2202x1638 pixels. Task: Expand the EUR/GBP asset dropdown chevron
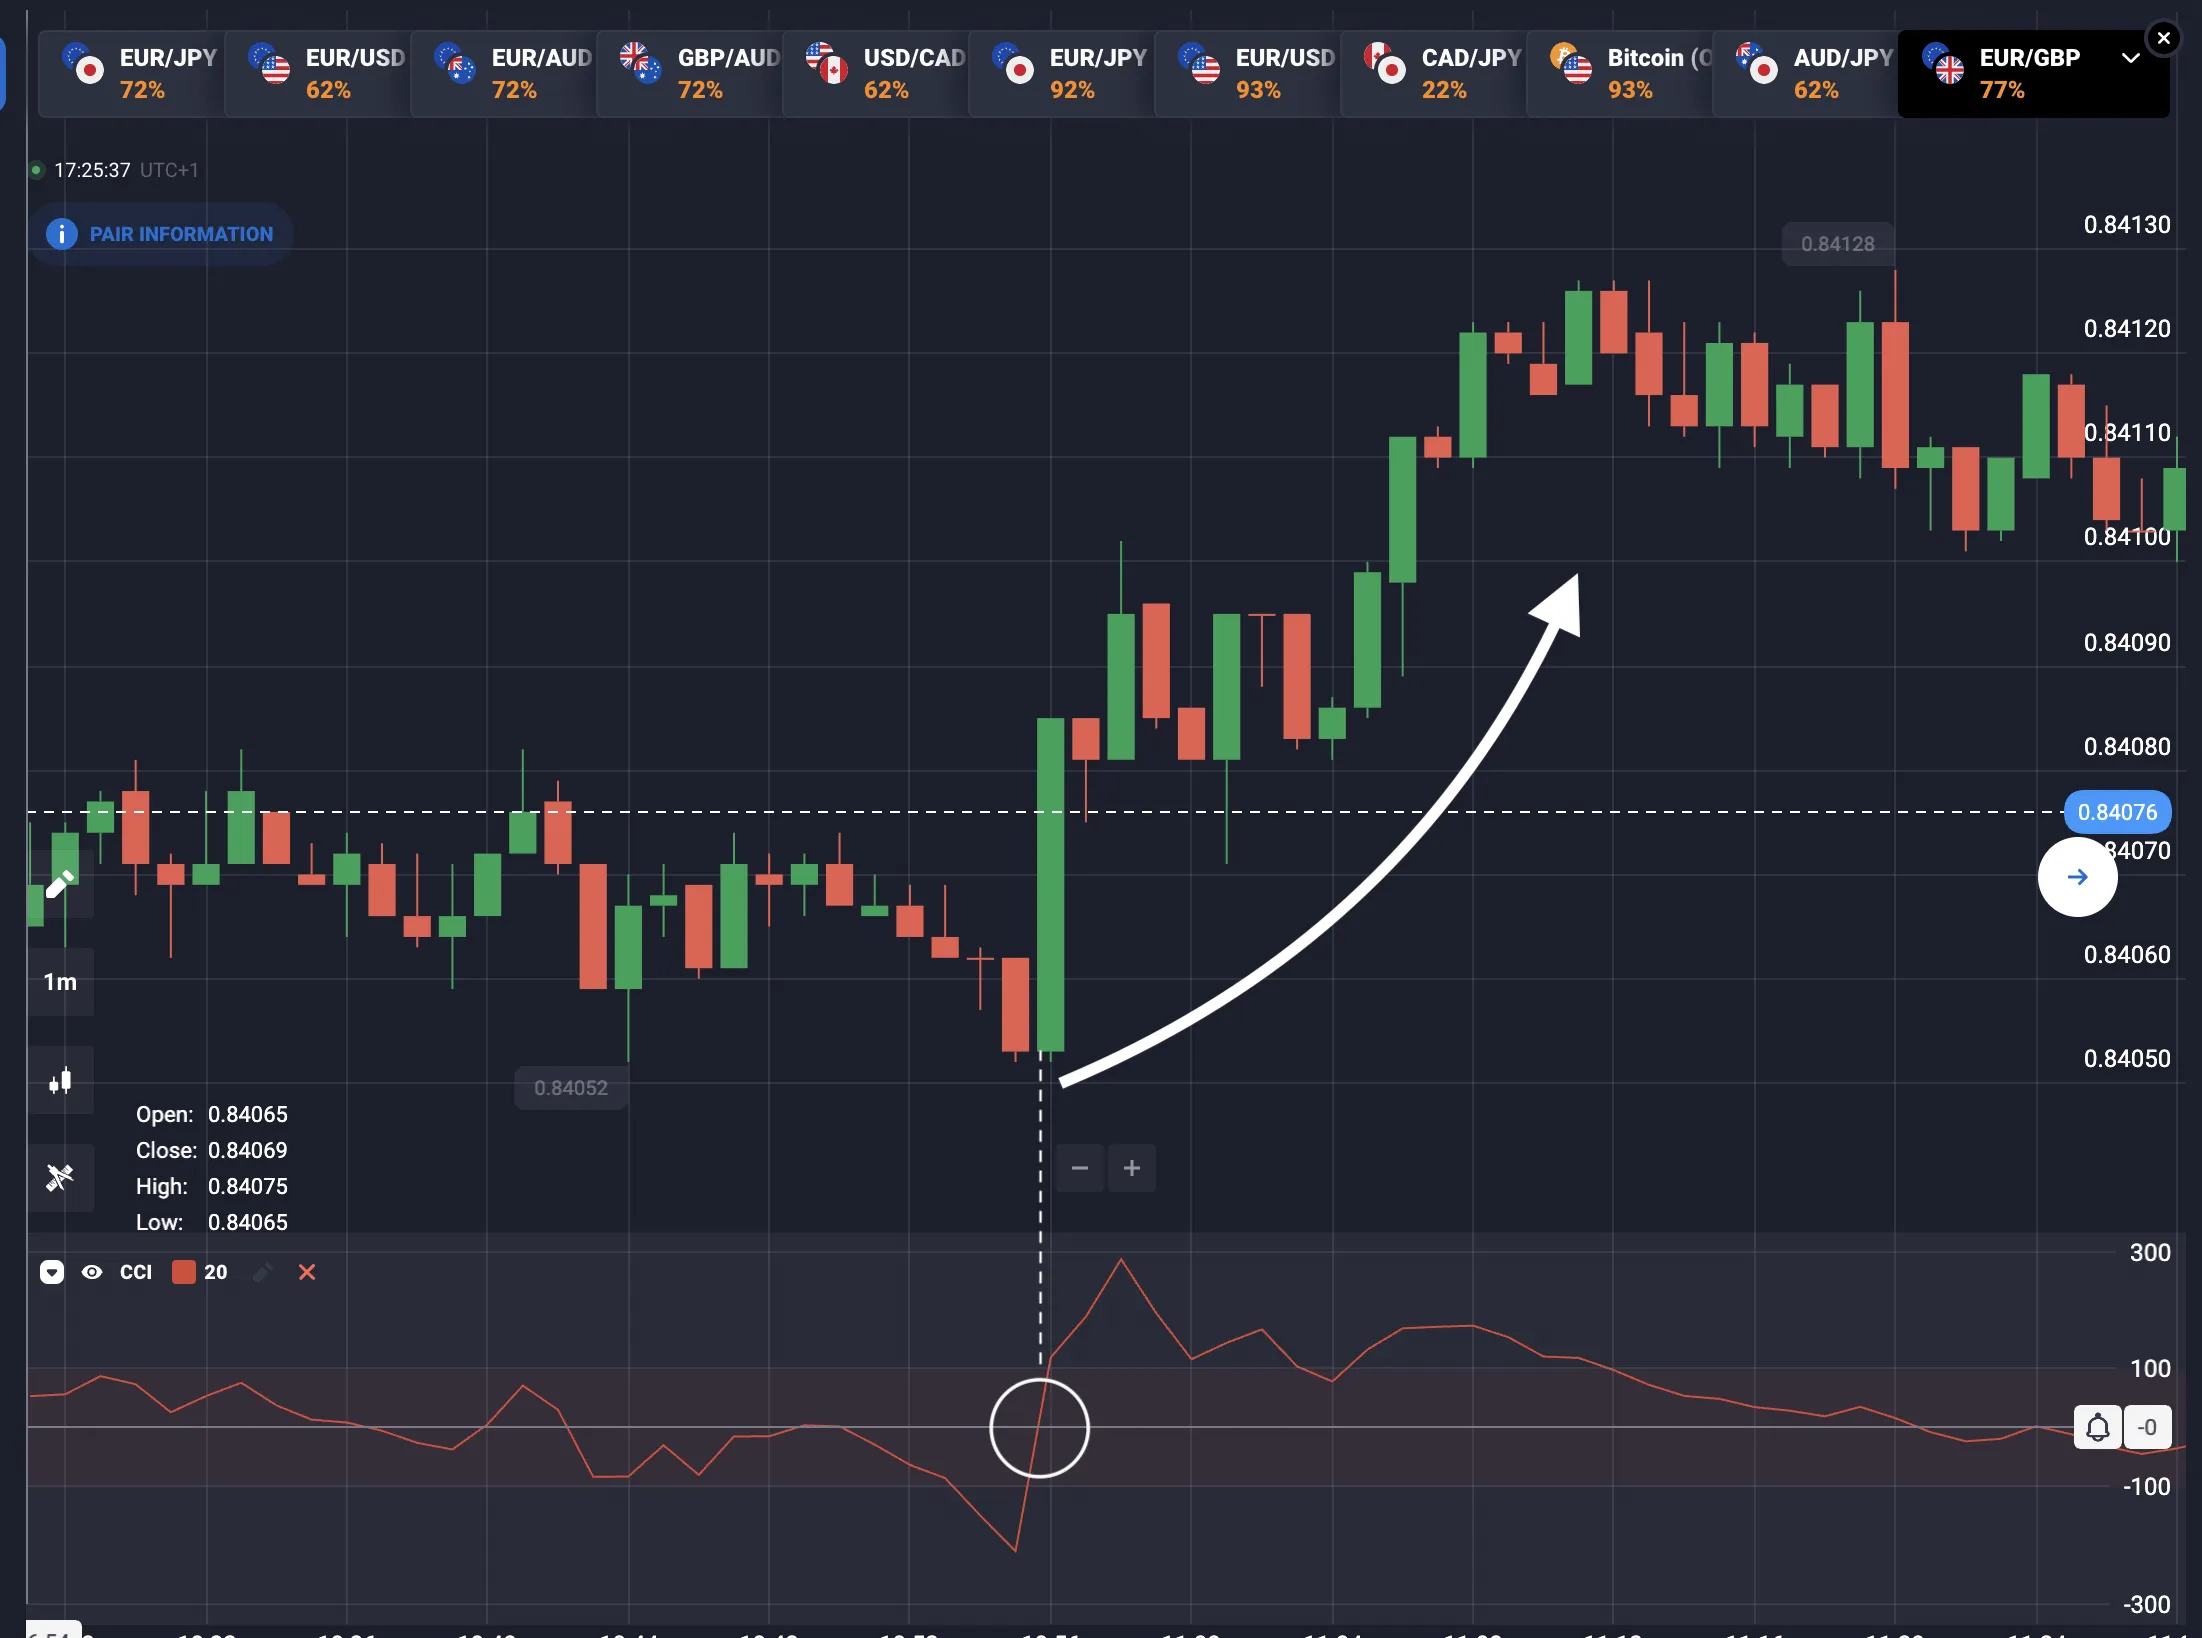[x=2131, y=58]
